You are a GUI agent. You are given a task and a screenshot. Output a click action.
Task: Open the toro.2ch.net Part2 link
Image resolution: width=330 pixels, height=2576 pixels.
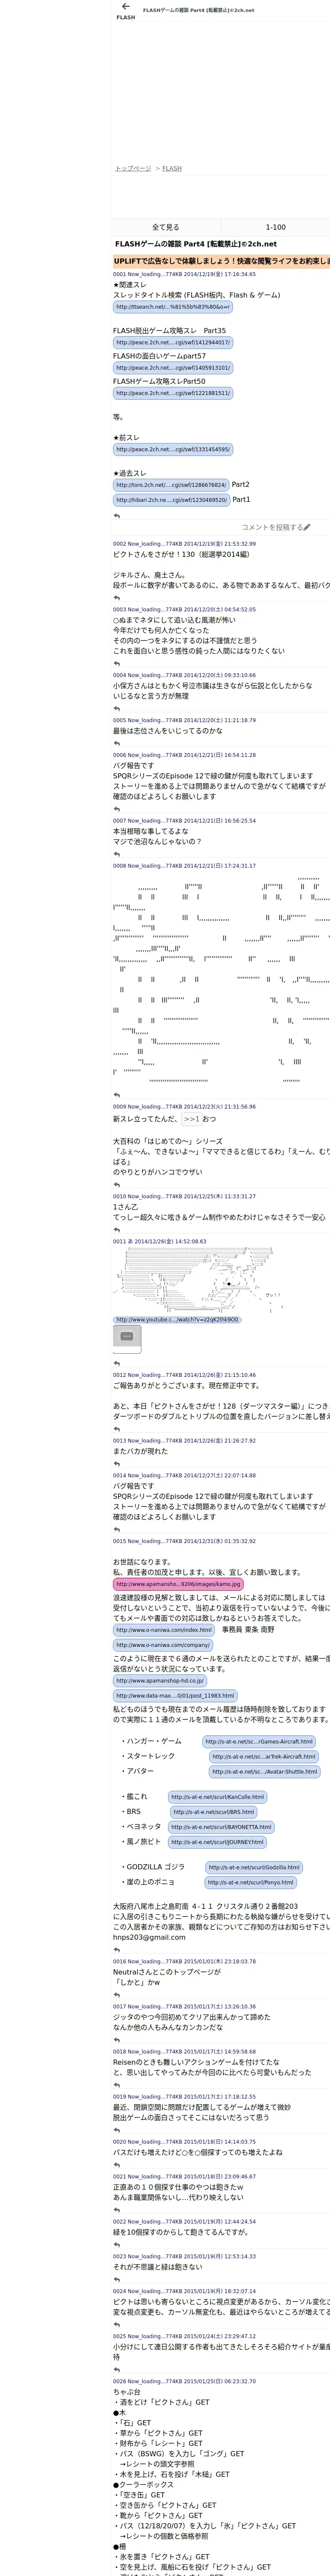pyautogui.click(x=171, y=485)
